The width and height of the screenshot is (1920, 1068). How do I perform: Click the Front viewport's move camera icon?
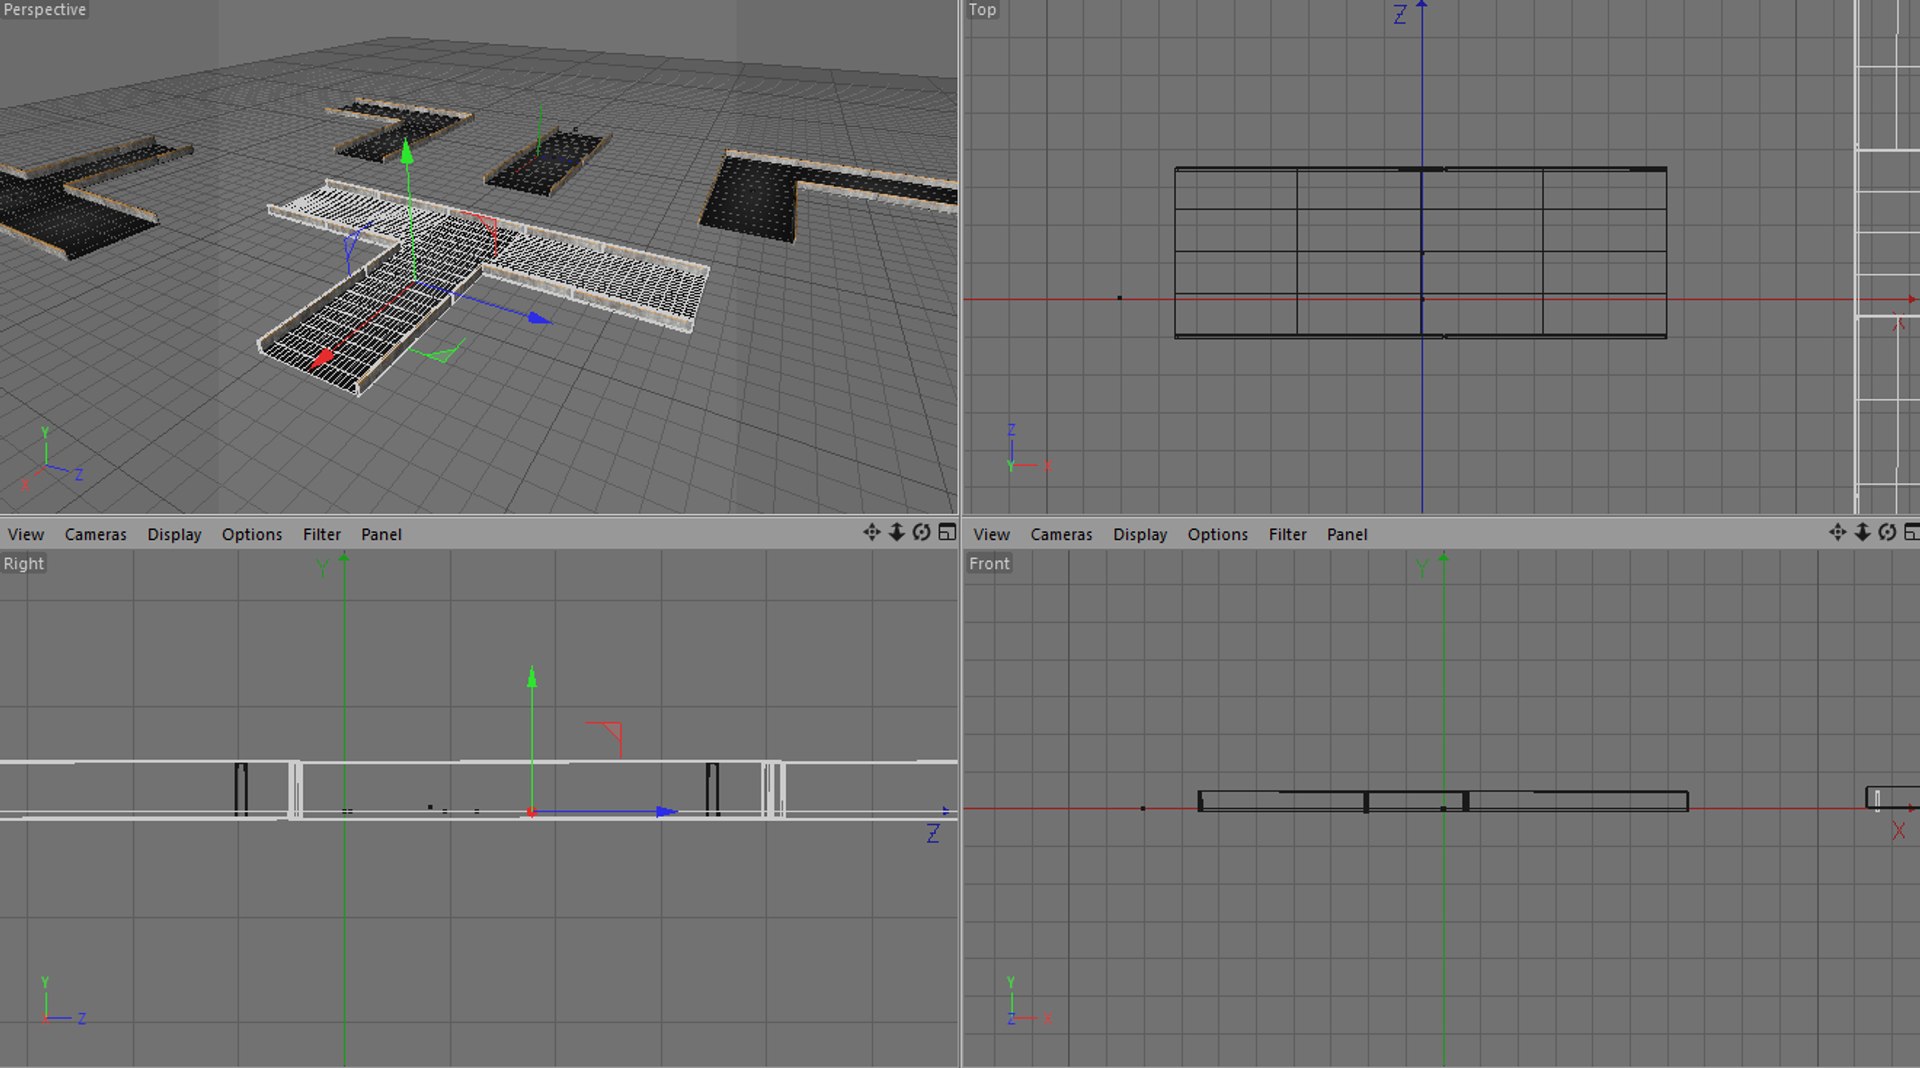pos(1838,532)
